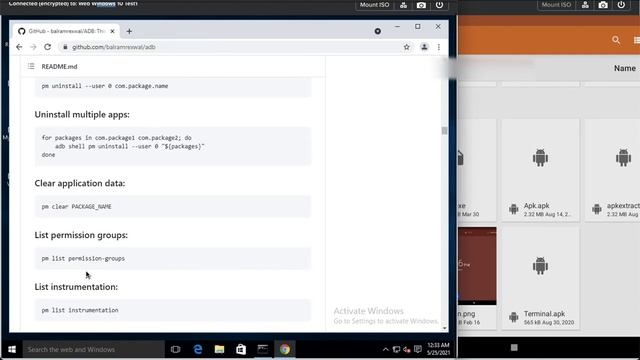This screenshot has height=360, width=640.
Task: Reload the GitHub page
Action: pyautogui.click(x=47, y=47)
